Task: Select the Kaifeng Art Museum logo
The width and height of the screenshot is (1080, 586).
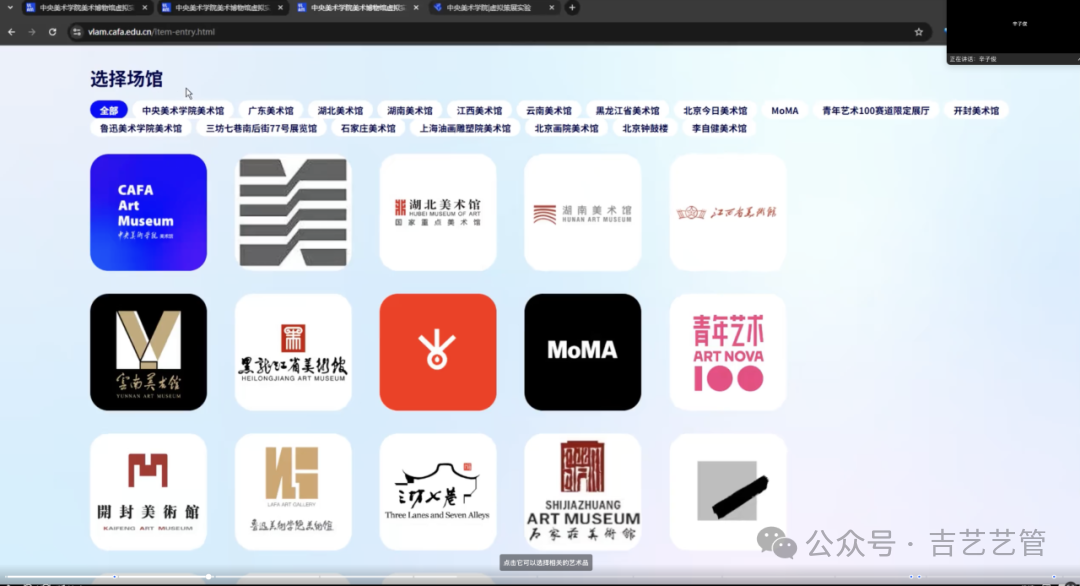Action: (x=148, y=491)
